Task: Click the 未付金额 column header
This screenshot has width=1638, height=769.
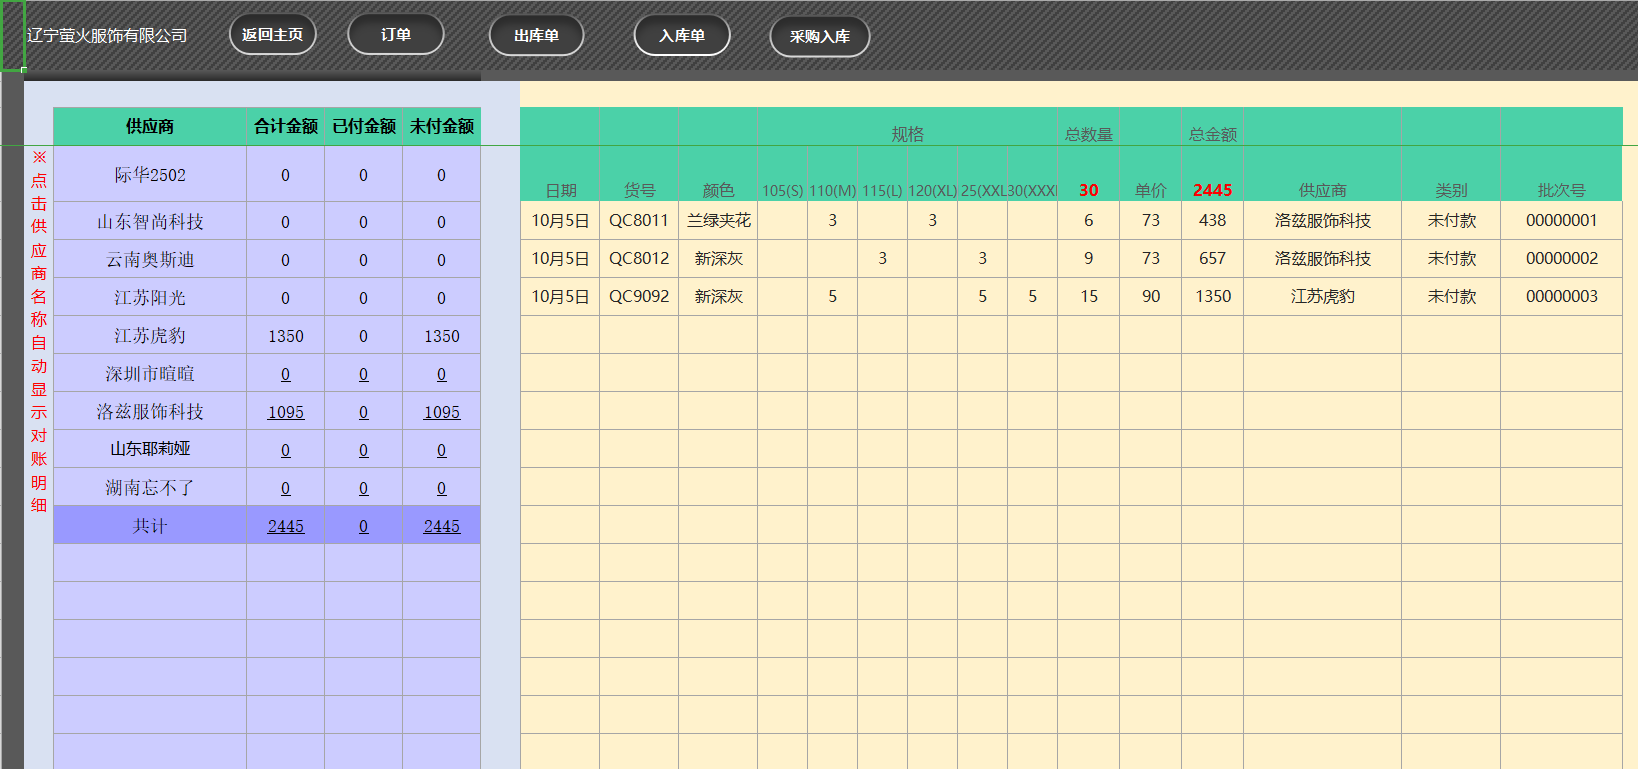Action: (442, 127)
